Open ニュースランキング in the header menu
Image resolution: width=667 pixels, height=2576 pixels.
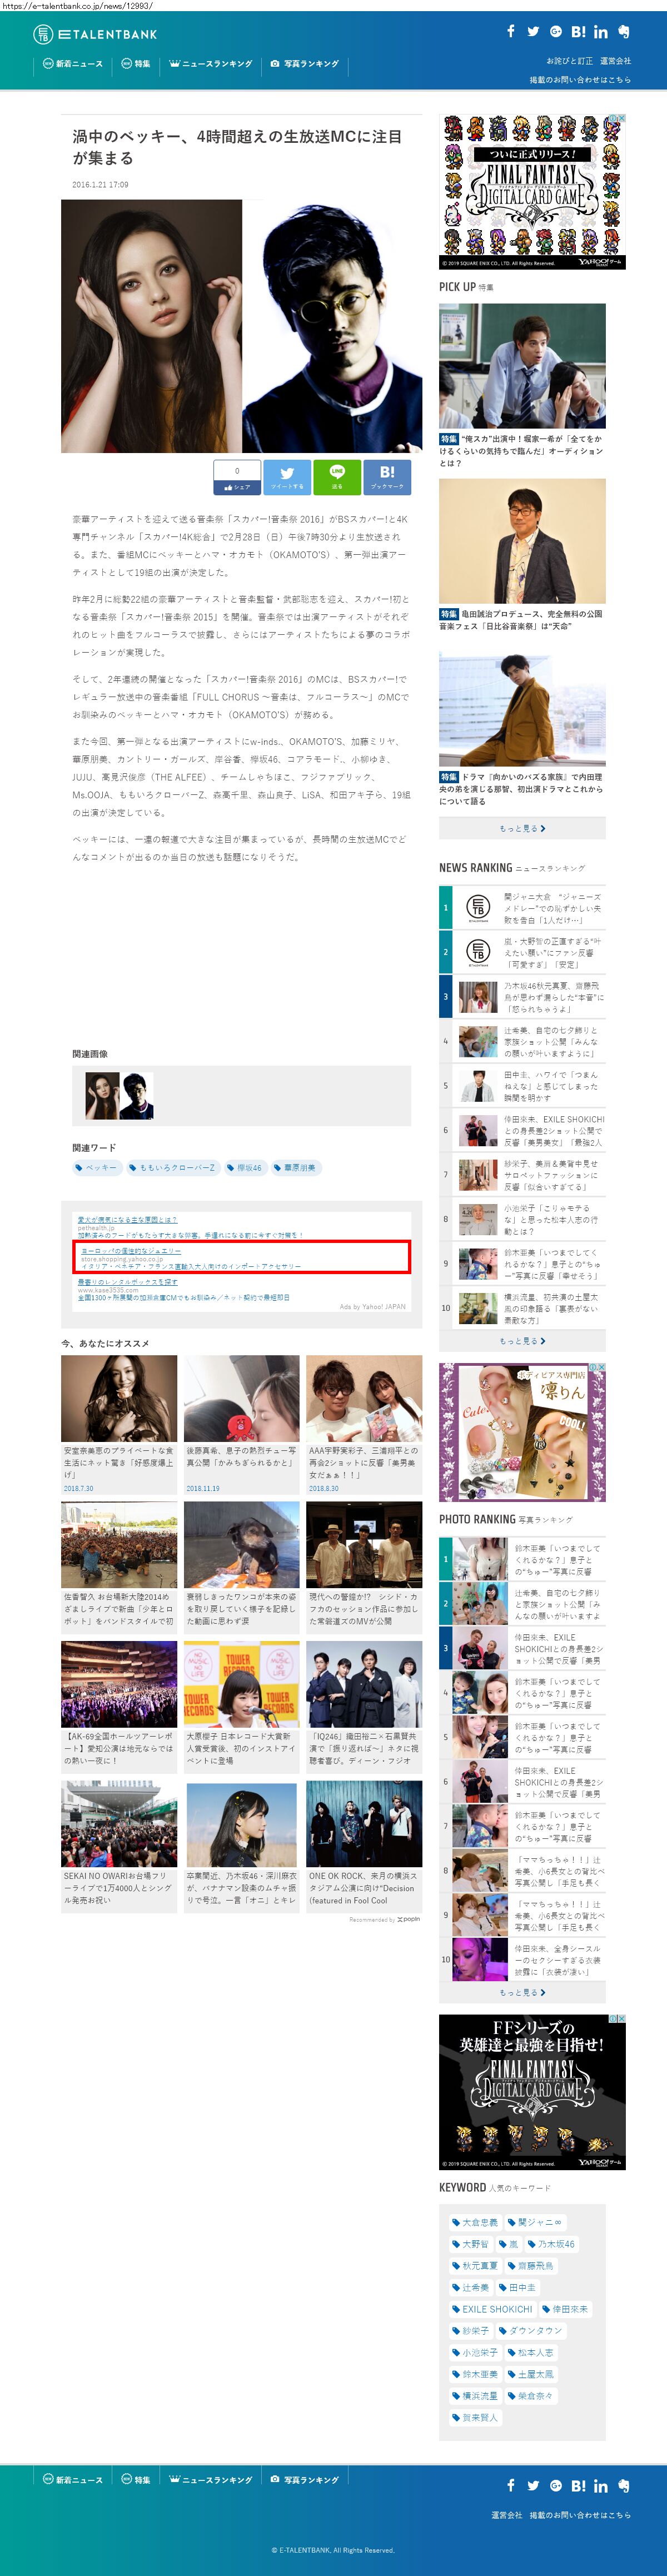click(211, 63)
